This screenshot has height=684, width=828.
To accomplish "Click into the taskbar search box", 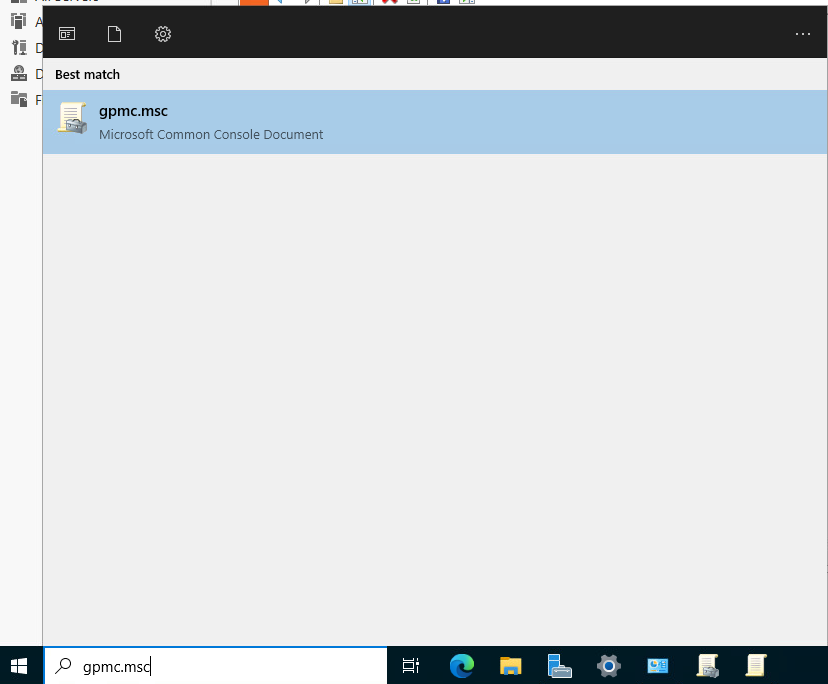I will [215, 666].
